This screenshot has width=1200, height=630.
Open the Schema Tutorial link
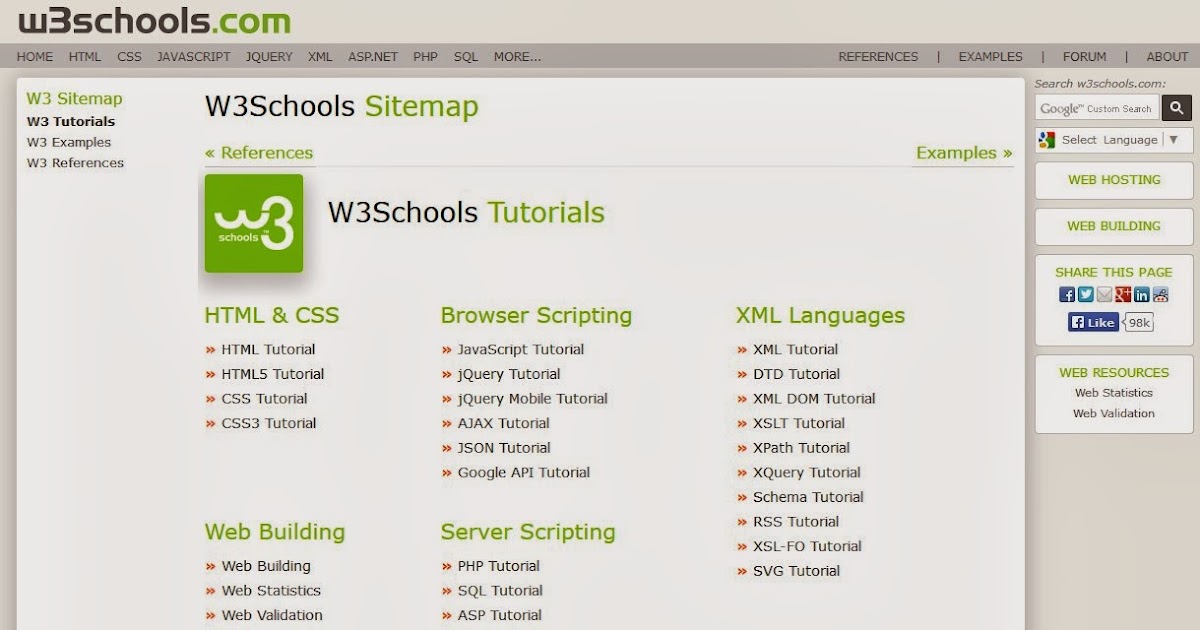click(x=808, y=497)
